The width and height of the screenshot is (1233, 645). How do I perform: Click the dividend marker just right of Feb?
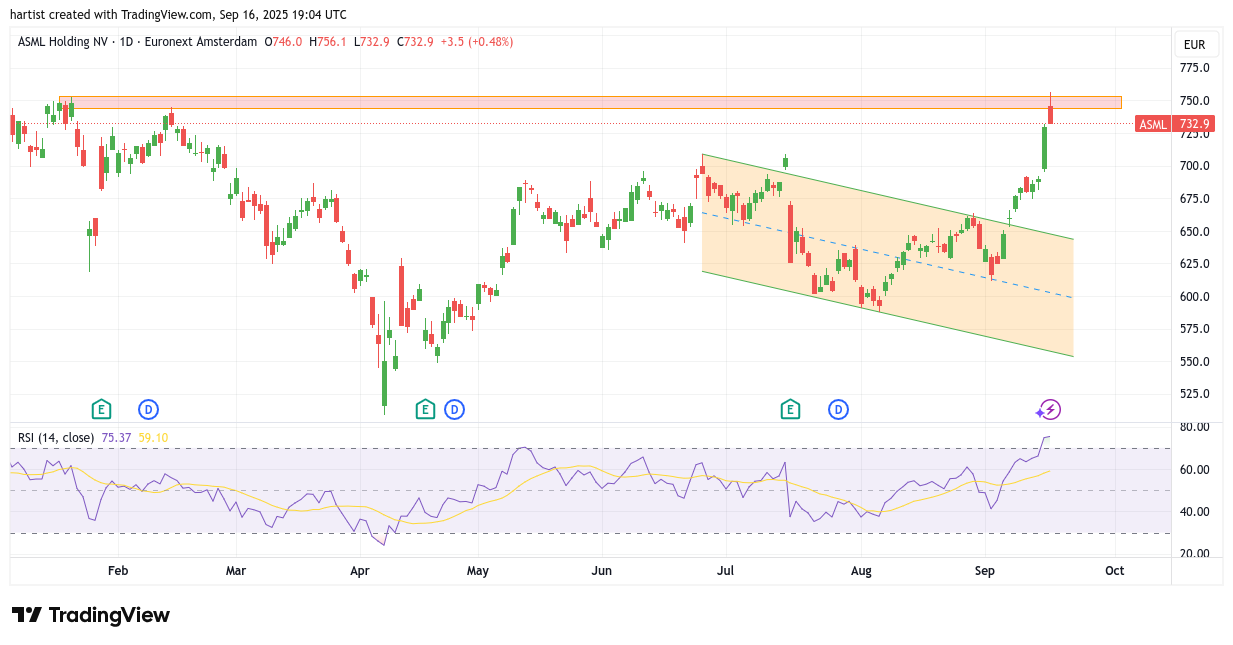149,409
